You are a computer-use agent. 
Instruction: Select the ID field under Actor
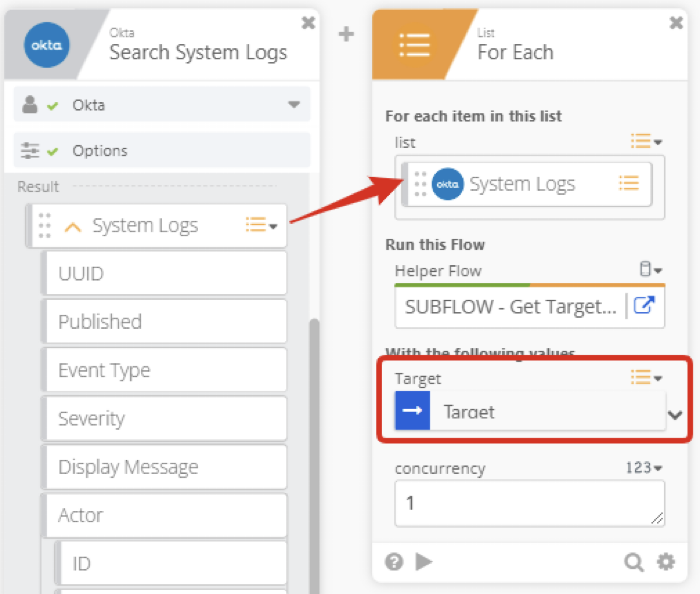click(171, 563)
